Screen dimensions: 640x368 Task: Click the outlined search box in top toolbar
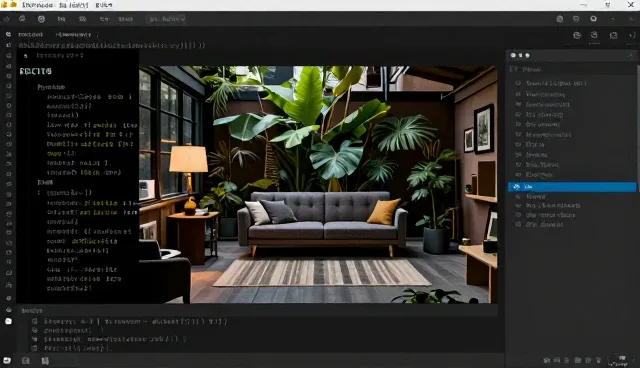167,19
